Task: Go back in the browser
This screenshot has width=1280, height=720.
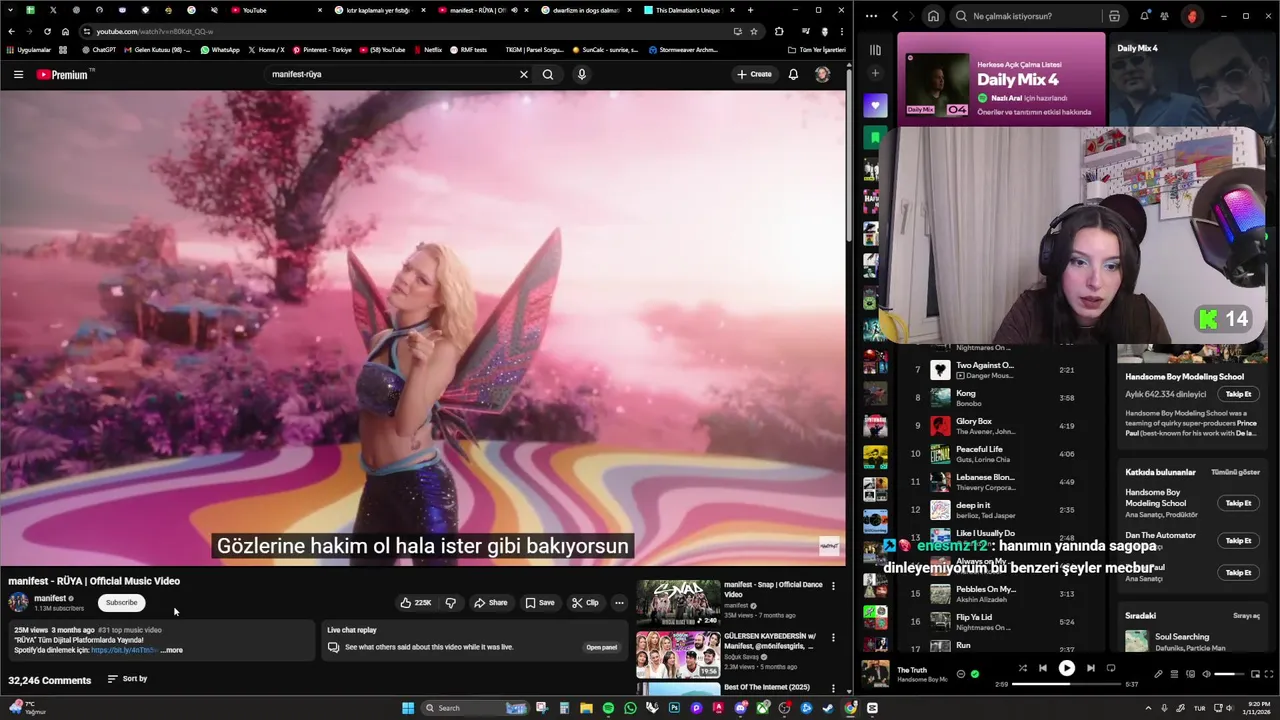Action: [x=11, y=31]
